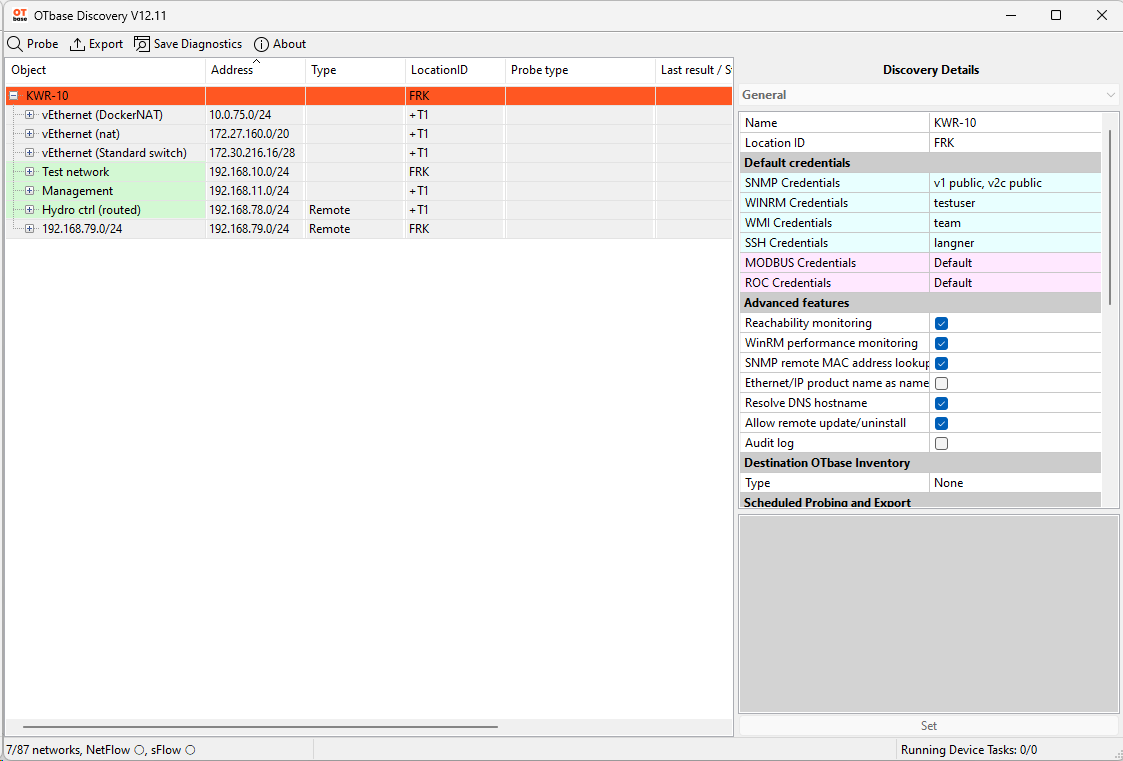Click the Probe toolbar label
The height and width of the screenshot is (761, 1123).
point(42,44)
